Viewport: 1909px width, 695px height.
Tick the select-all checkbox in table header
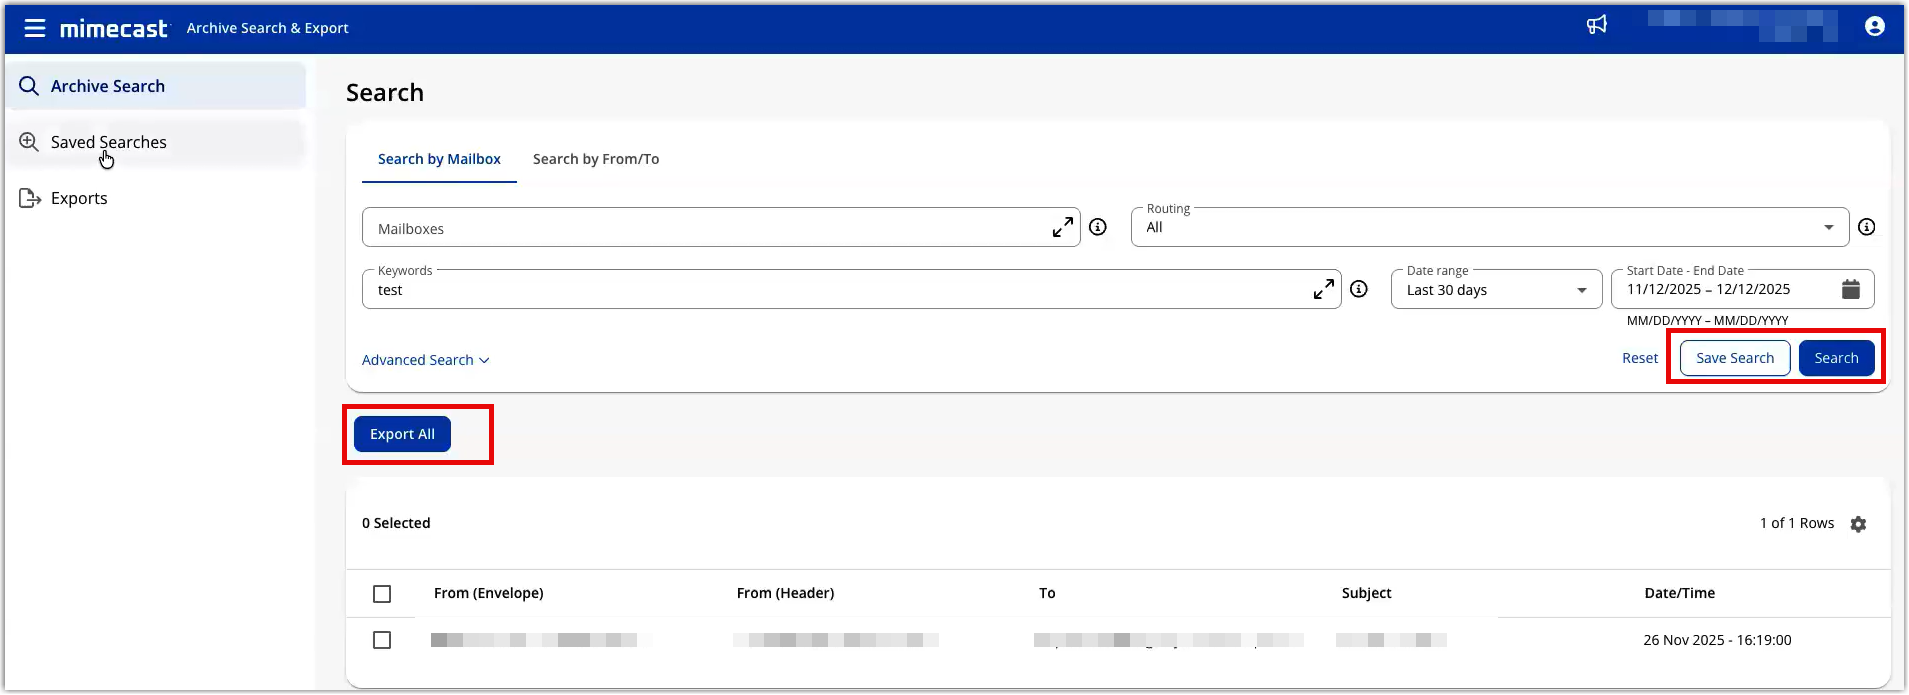pos(382,594)
